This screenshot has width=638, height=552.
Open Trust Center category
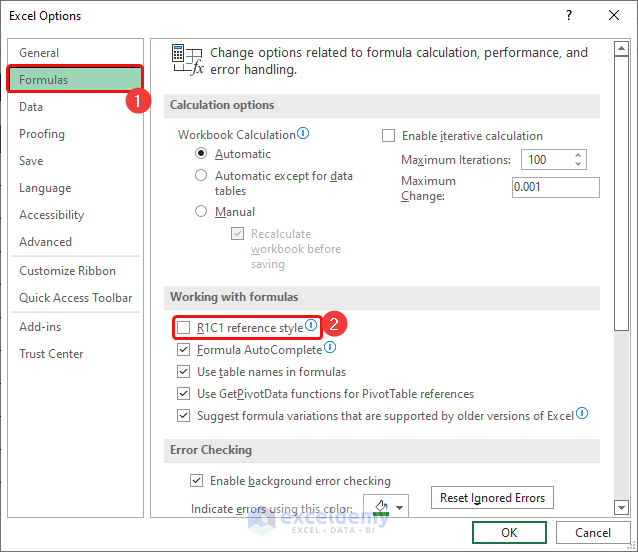coord(76,354)
